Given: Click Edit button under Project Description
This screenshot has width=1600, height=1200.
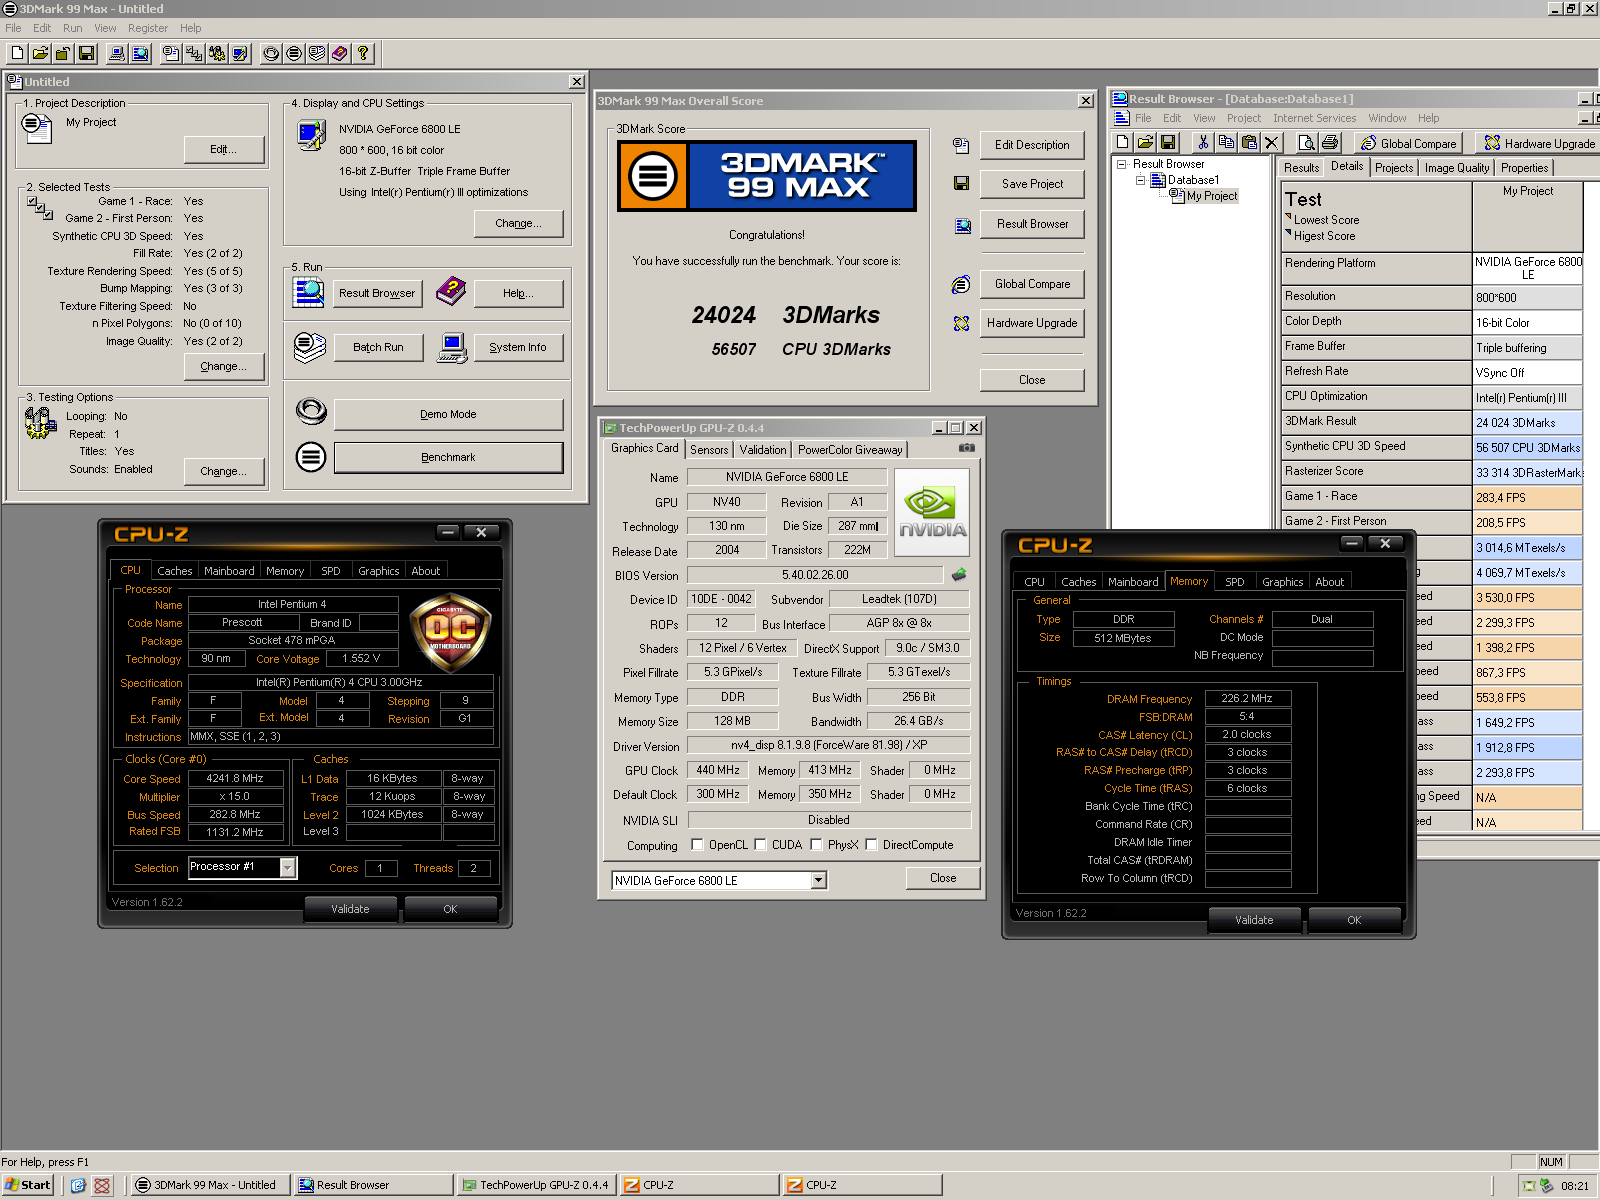Looking at the screenshot, I should [224, 149].
